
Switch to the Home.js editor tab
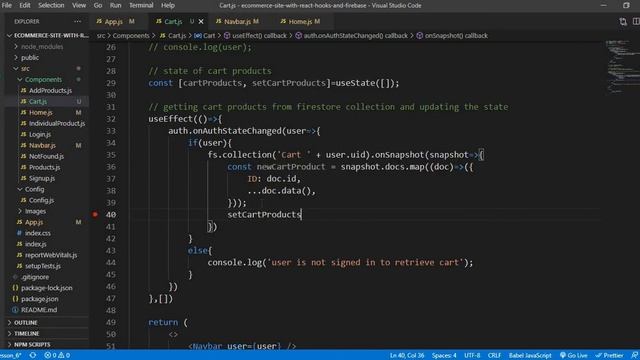pyautogui.click(x=301, y=21)
